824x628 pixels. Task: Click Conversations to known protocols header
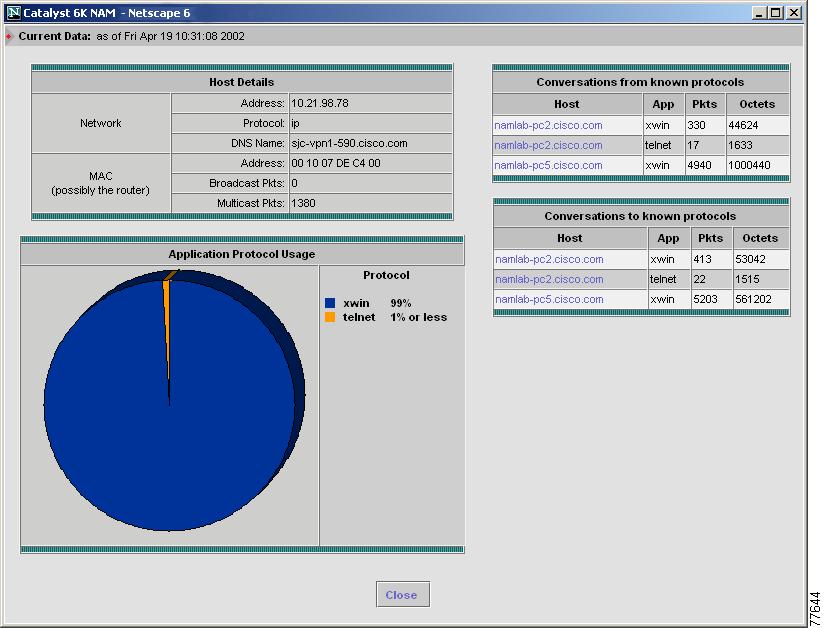(641, 216)
